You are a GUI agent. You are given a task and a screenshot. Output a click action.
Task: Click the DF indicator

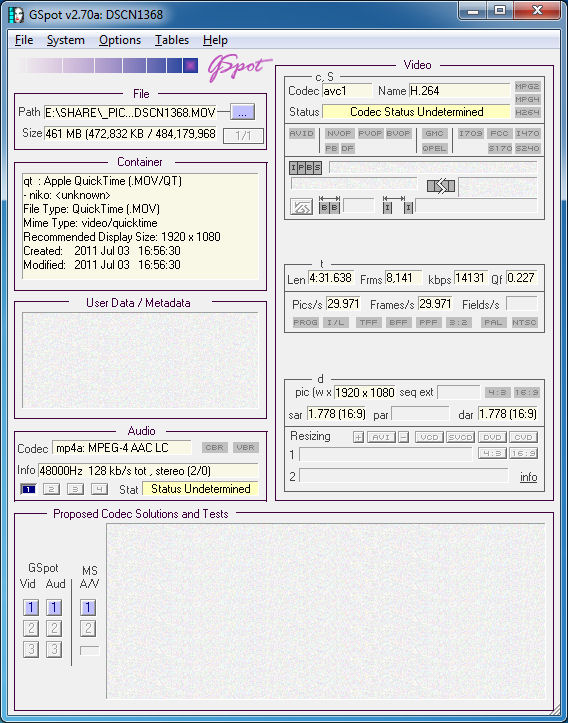(x=348, y=148)
